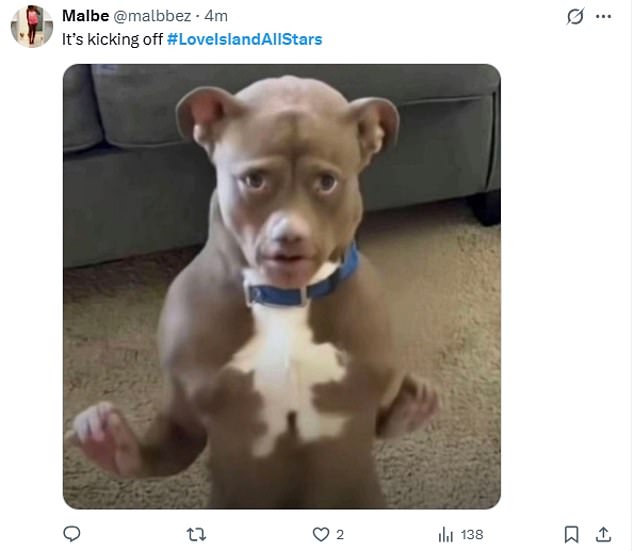Click the 4m timestamp

pos(216,16)
